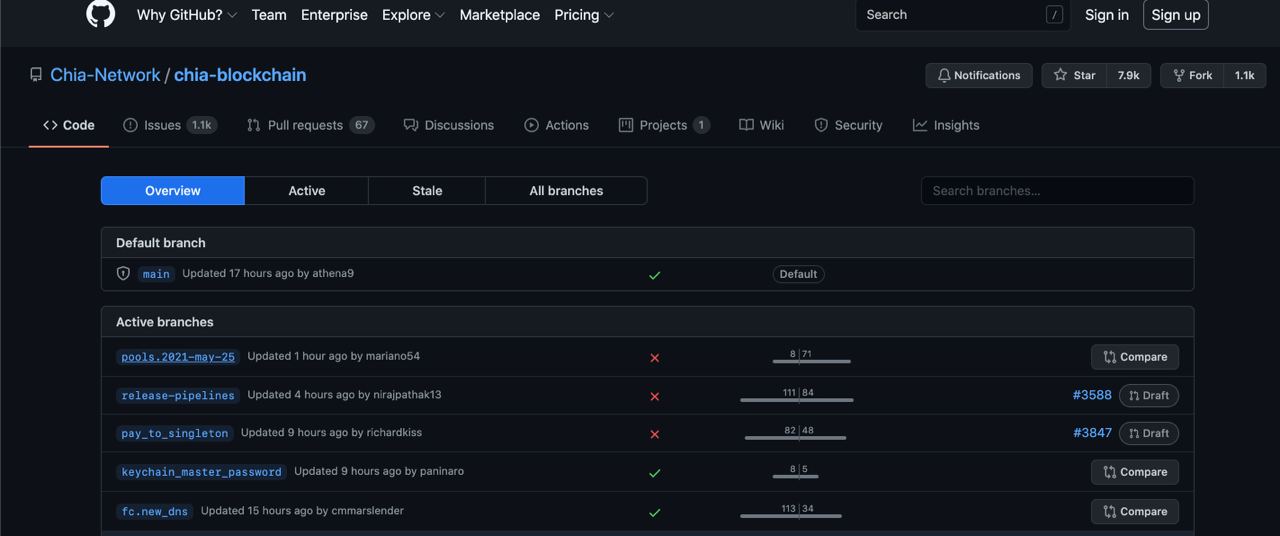
Task: Fork the chia-blockchain repository
Action: (1192, 75)
